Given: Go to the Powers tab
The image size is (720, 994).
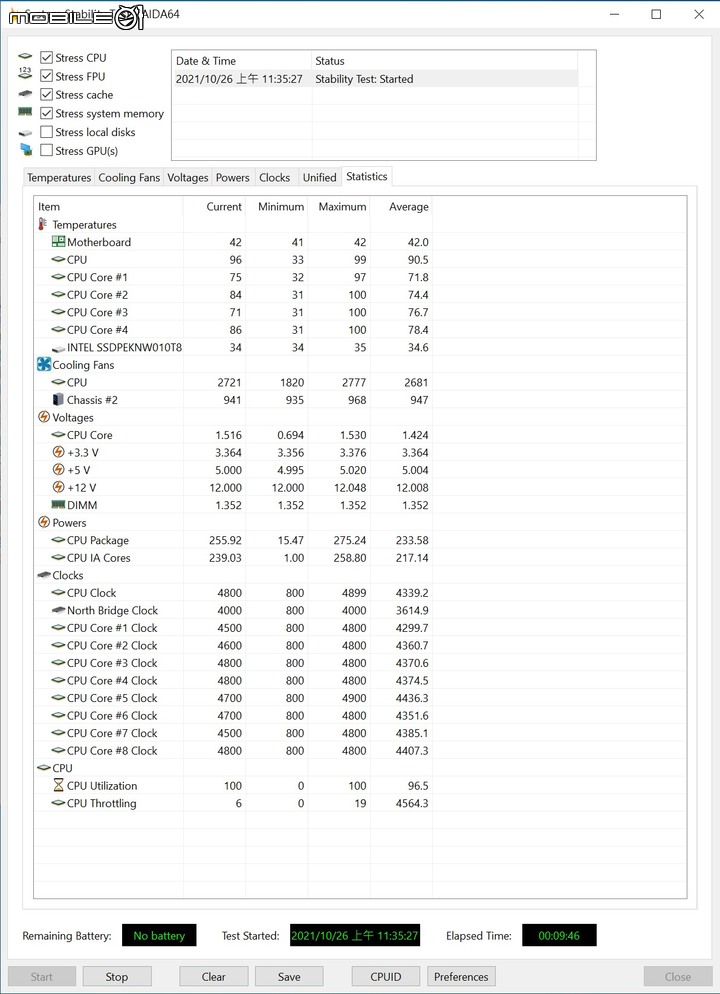Looking at the screenshot, I should coord(233,178).
